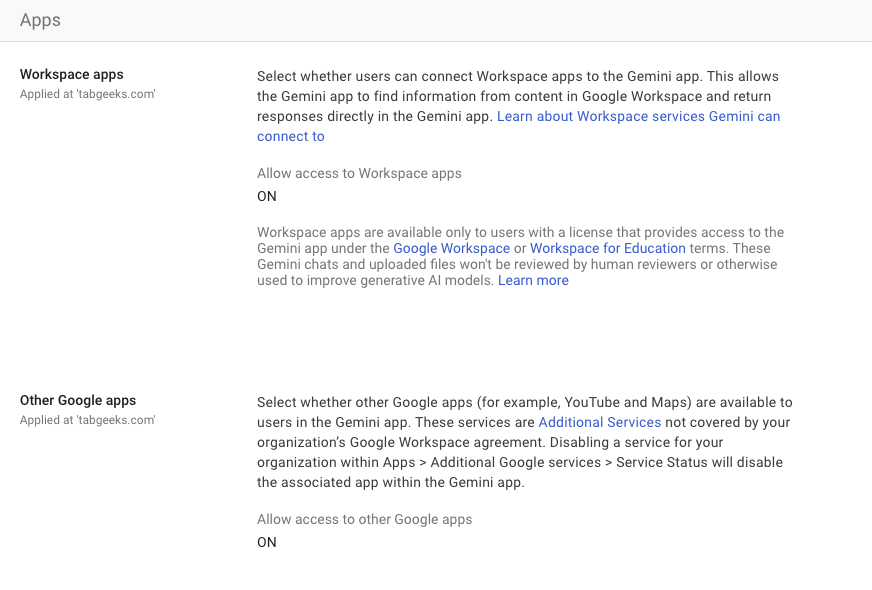Screen dimensions: 872x590
Task: Click 'Allow access to Workspace apps' label
Action: tap(359, 173)
